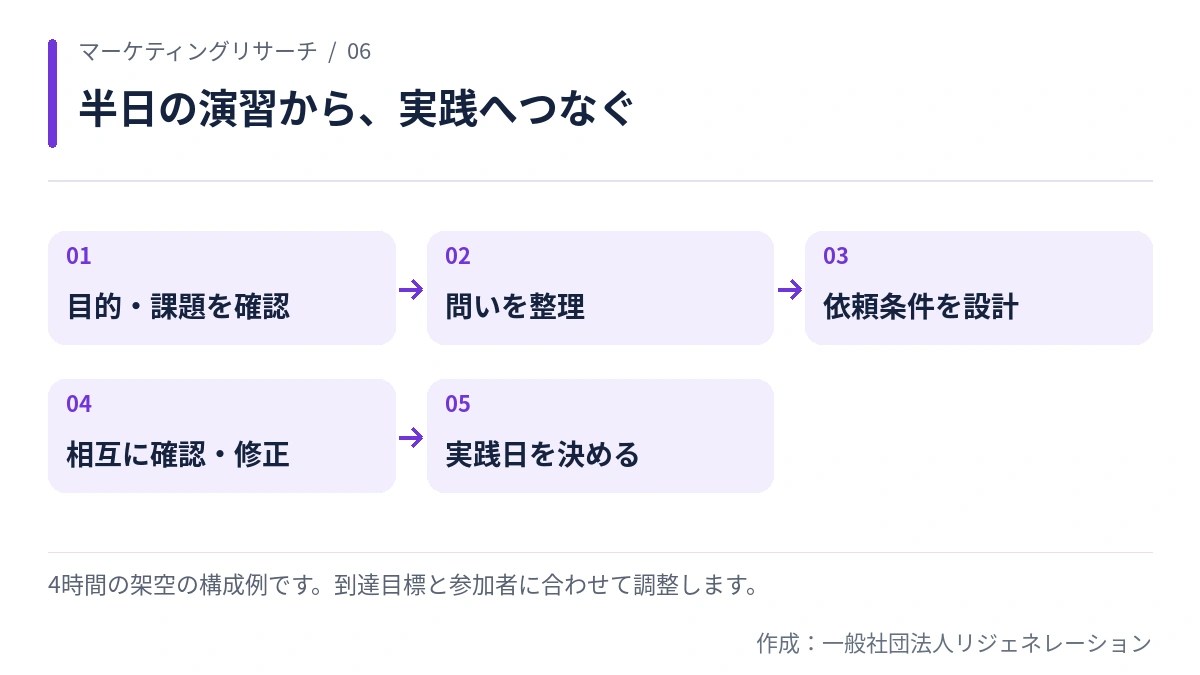Click the 依頼条件を設計 card text
Screen dimensions: 1200x675
[921, 306]
